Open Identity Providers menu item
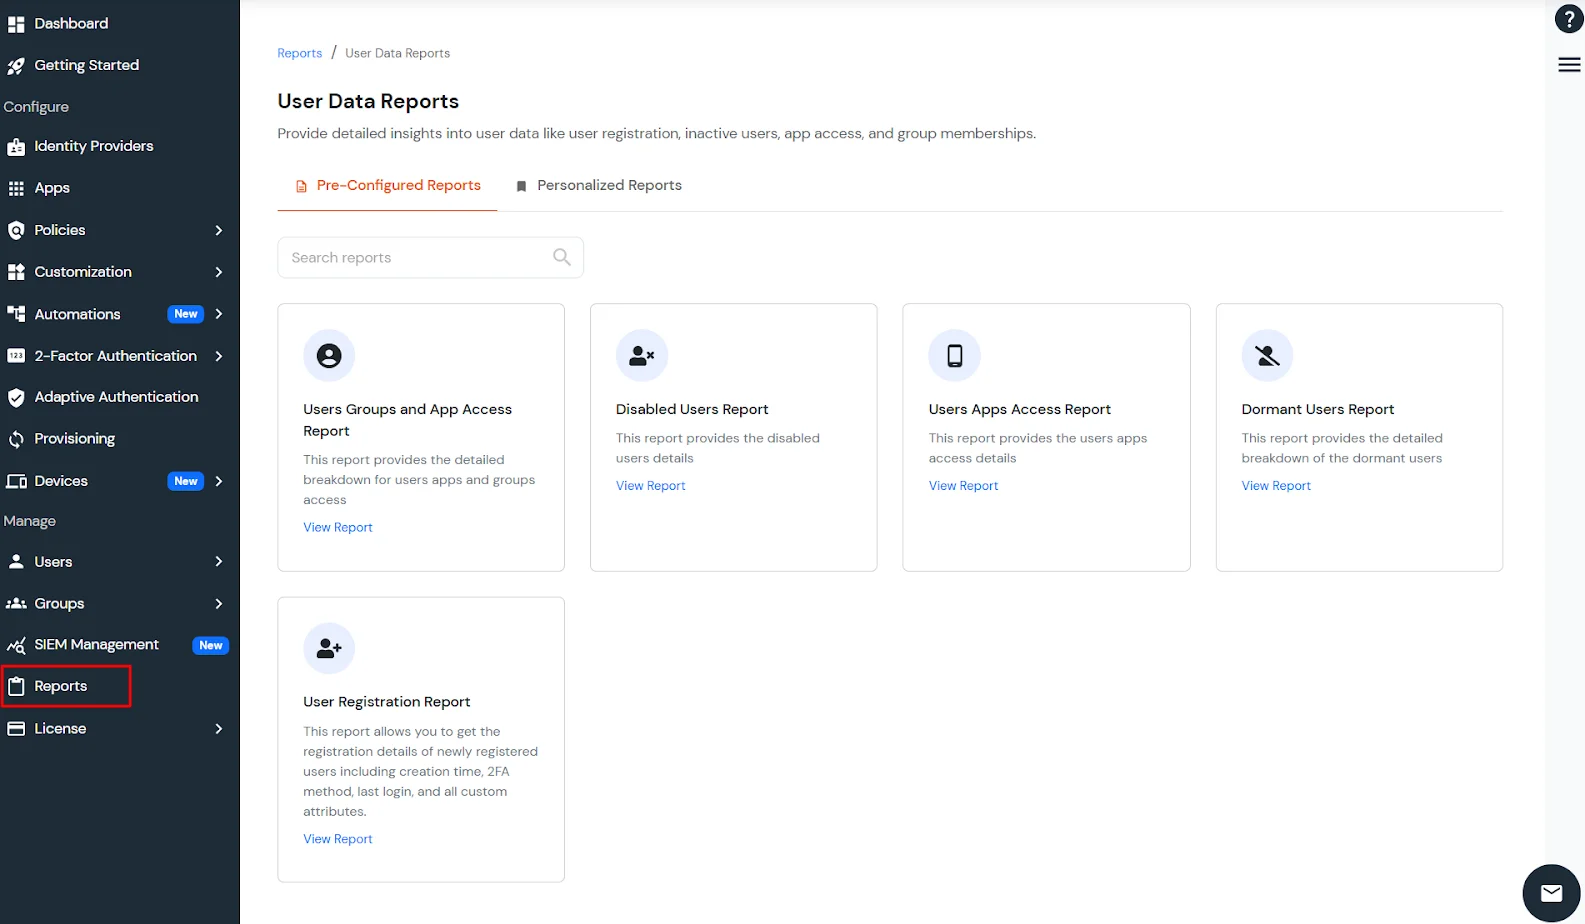The image size is (1585, 924). [x=94, y=147]
